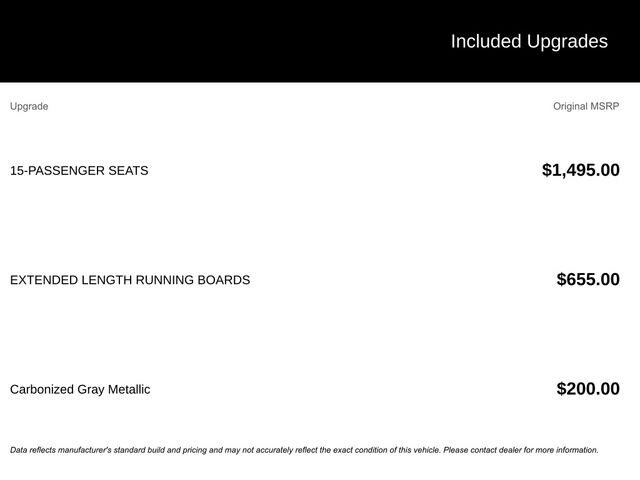Screen dimensions: 640x480
Task: Click the word 'Included' in the header
Action: point(485,41)
